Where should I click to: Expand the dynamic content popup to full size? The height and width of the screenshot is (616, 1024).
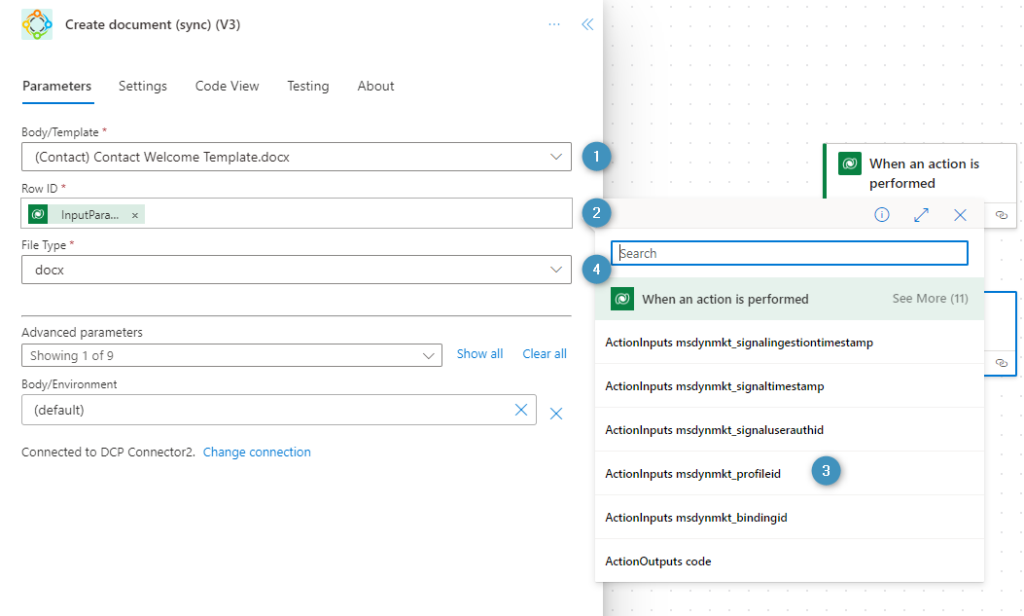[921, 214]
